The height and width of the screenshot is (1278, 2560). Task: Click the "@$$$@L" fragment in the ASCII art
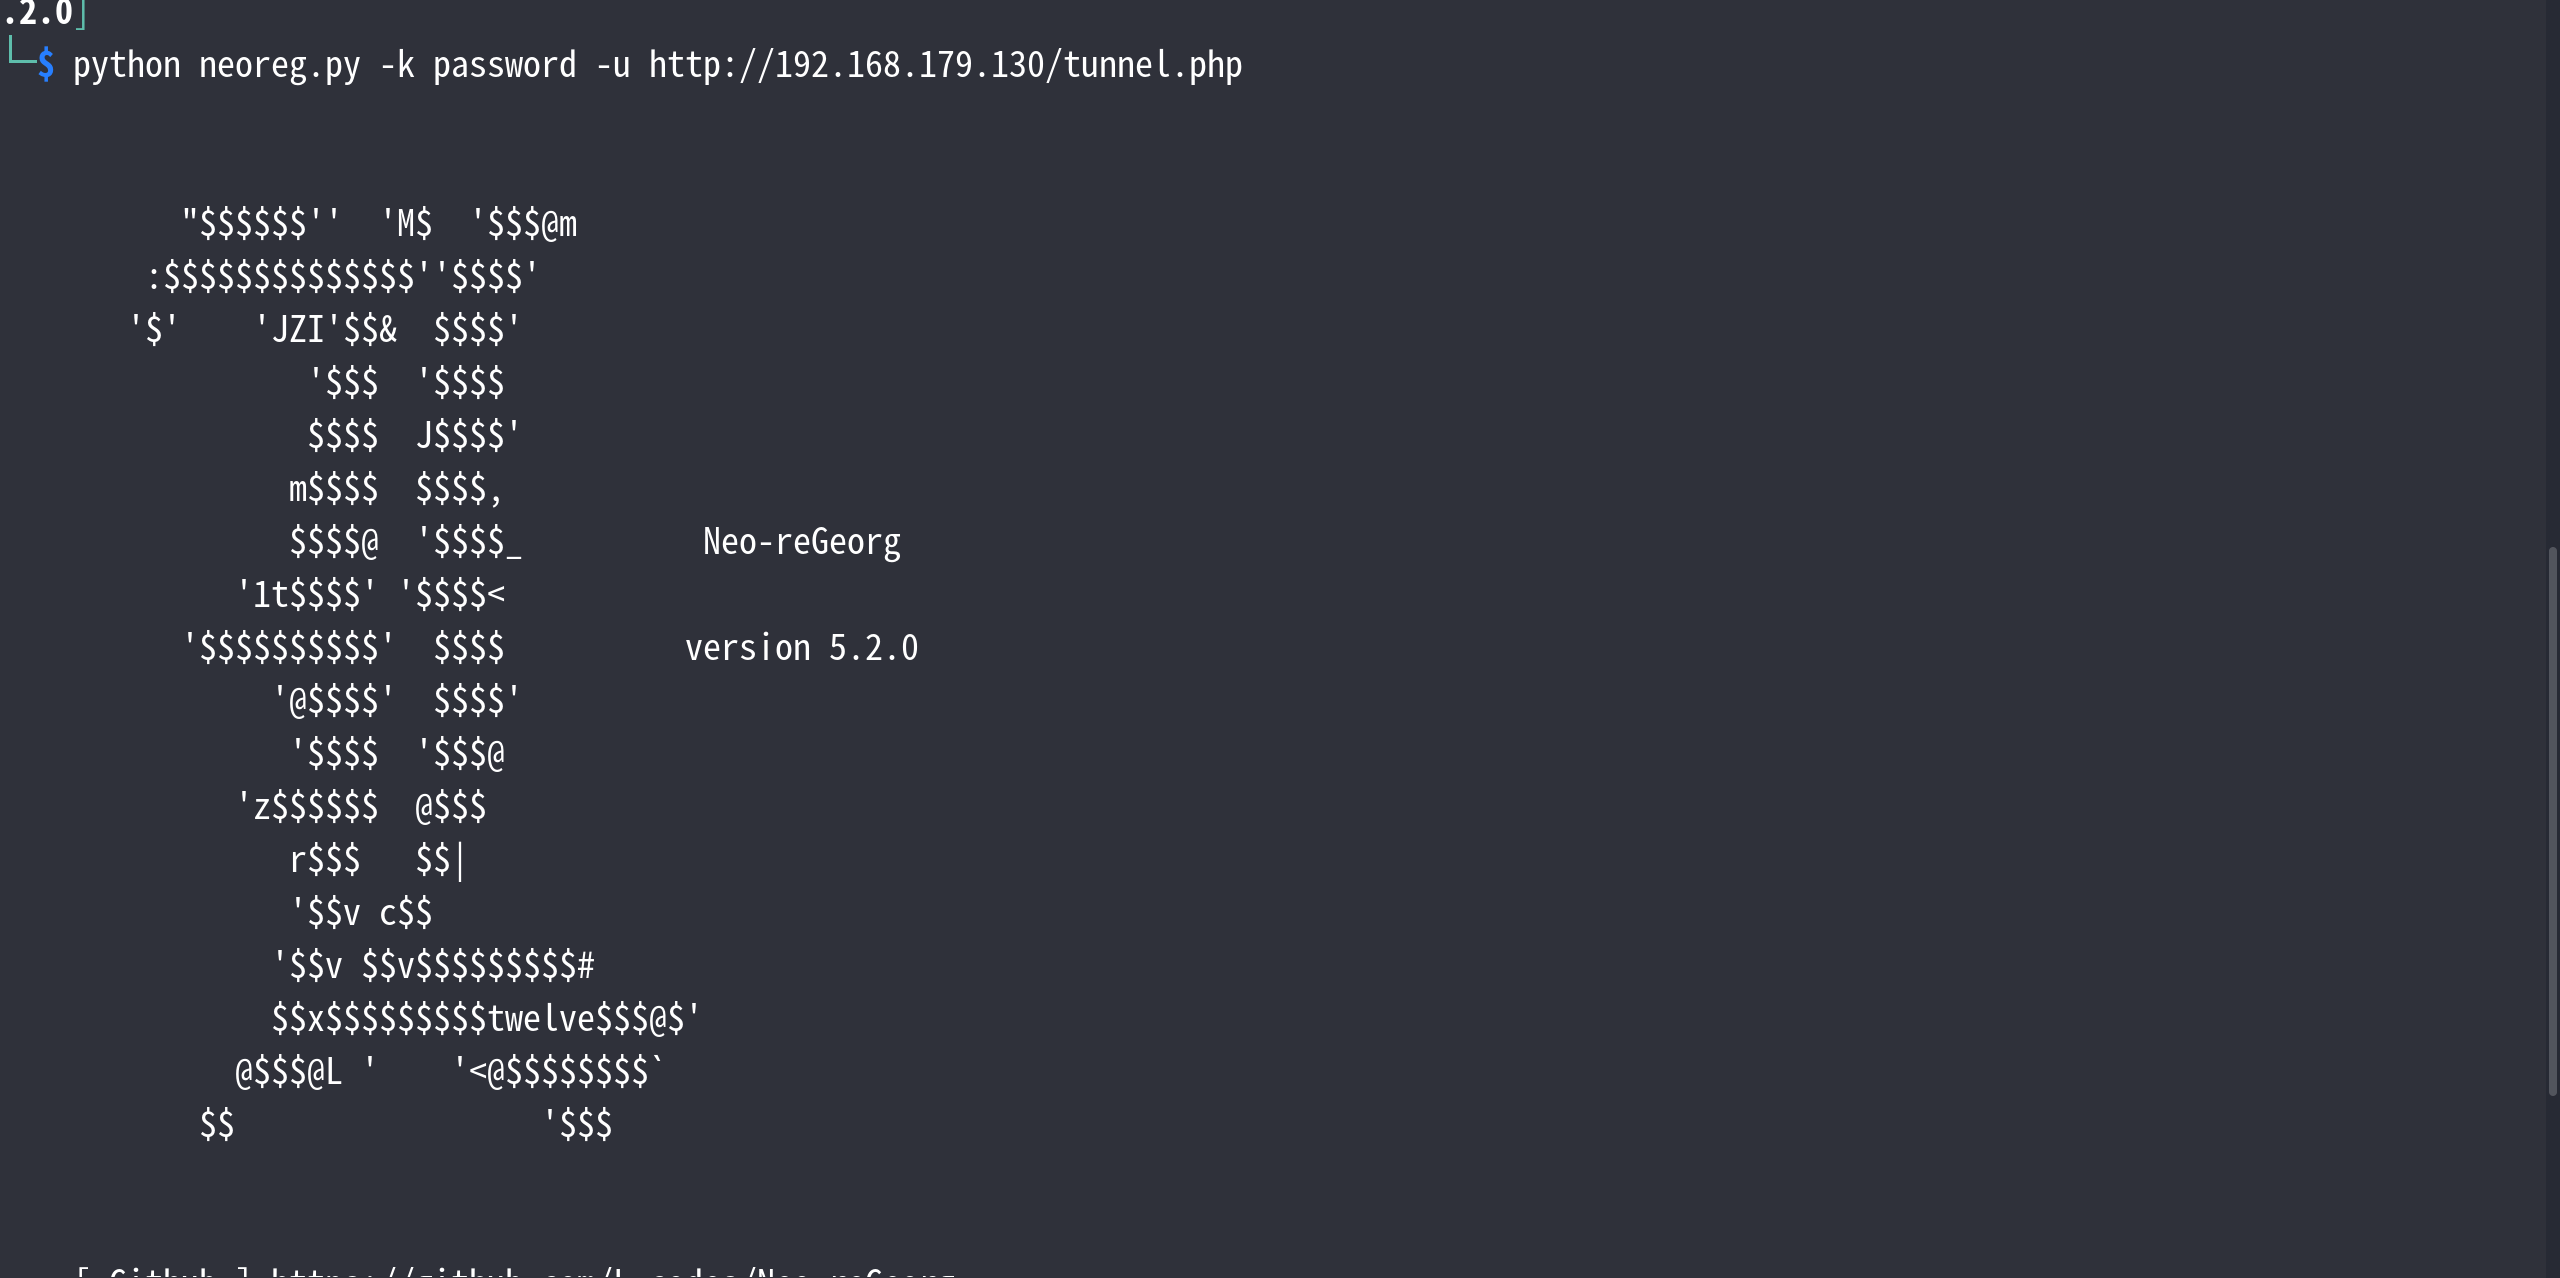(288, 1072)
